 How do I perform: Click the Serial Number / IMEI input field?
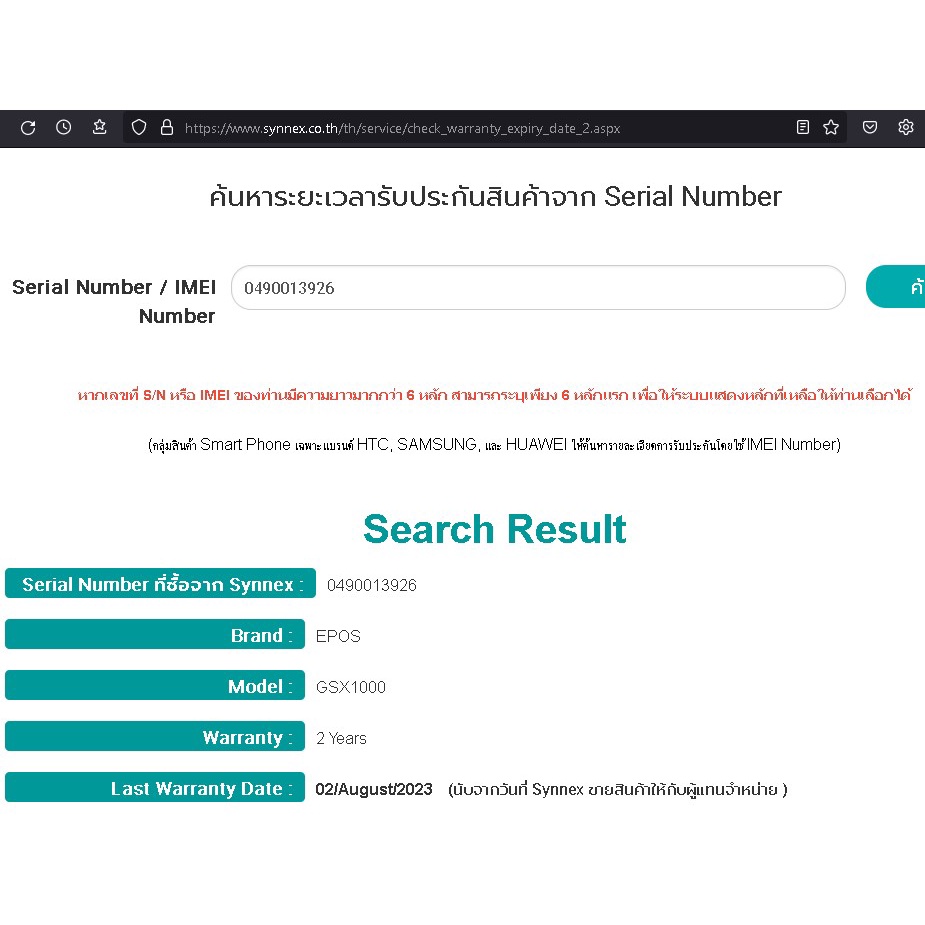pos(538,288)
